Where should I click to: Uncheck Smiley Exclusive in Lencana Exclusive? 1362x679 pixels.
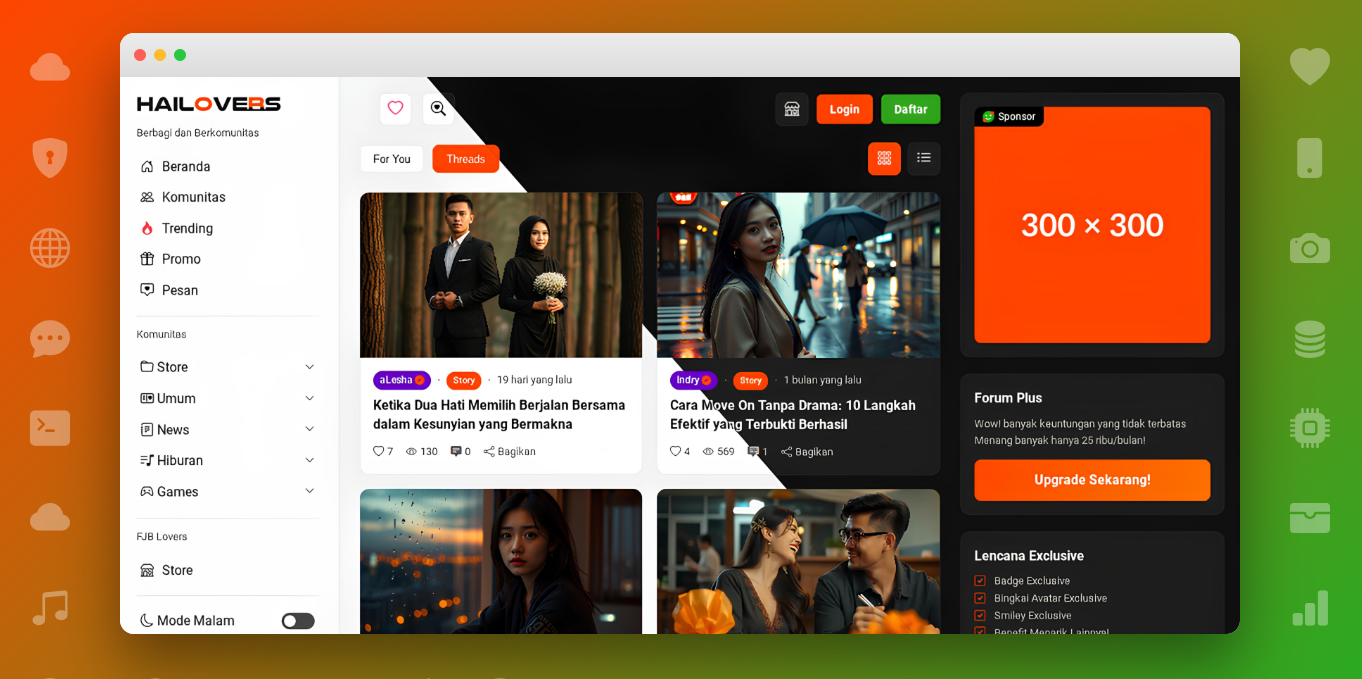(981, 615)
